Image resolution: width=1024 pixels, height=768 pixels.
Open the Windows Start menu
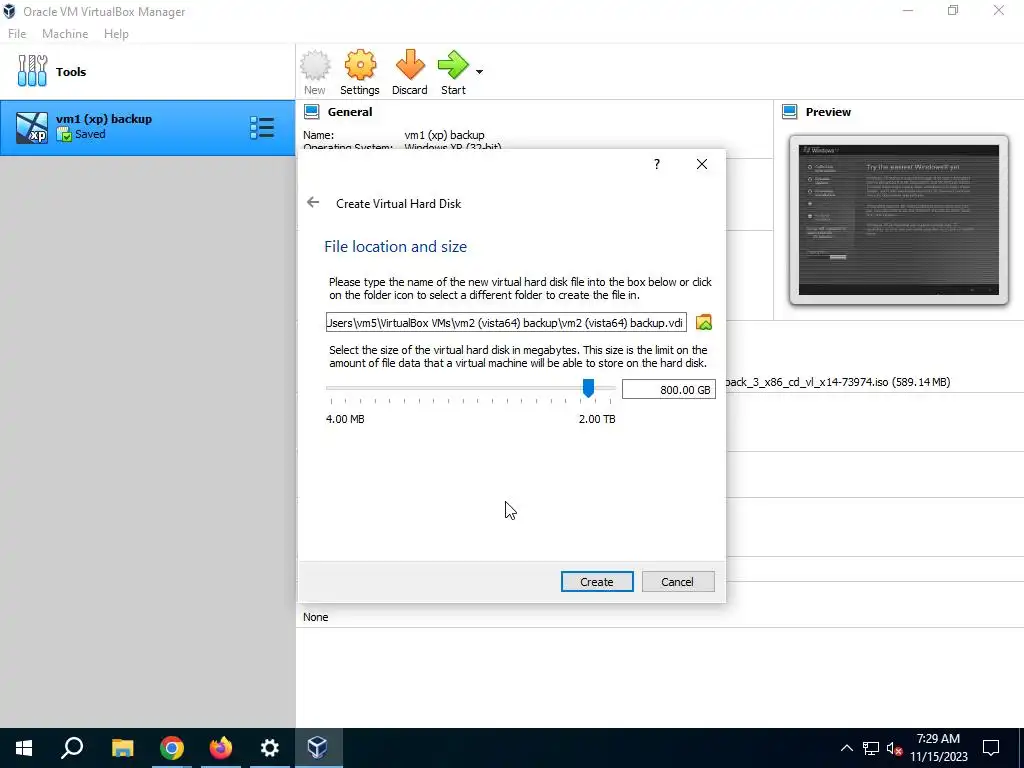tap(24, 748)
